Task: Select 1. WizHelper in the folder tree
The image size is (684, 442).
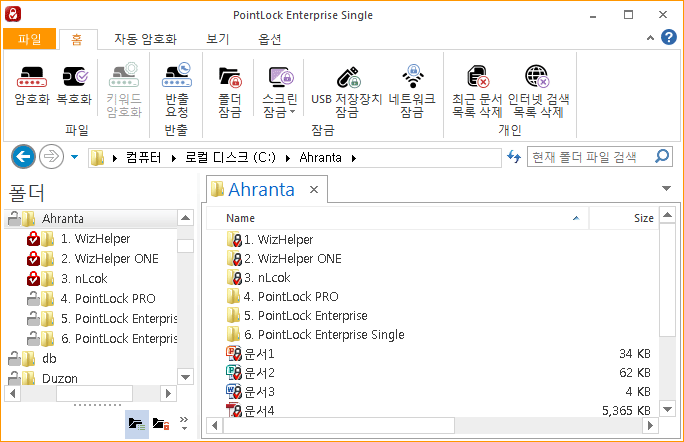Action: point(96,239)
